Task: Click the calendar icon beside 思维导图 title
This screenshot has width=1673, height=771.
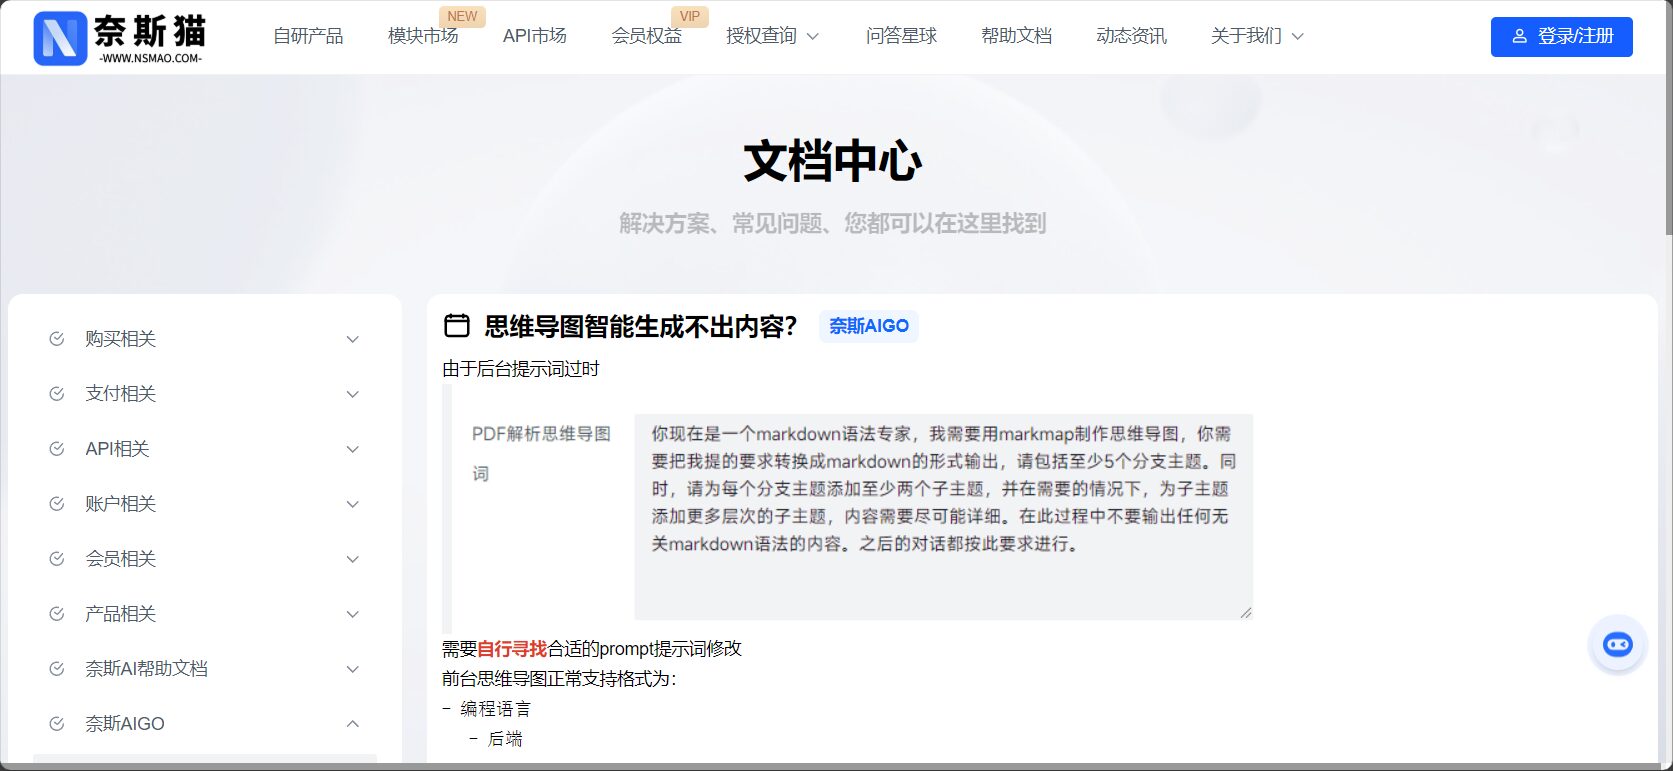Action: coord(457,325)
